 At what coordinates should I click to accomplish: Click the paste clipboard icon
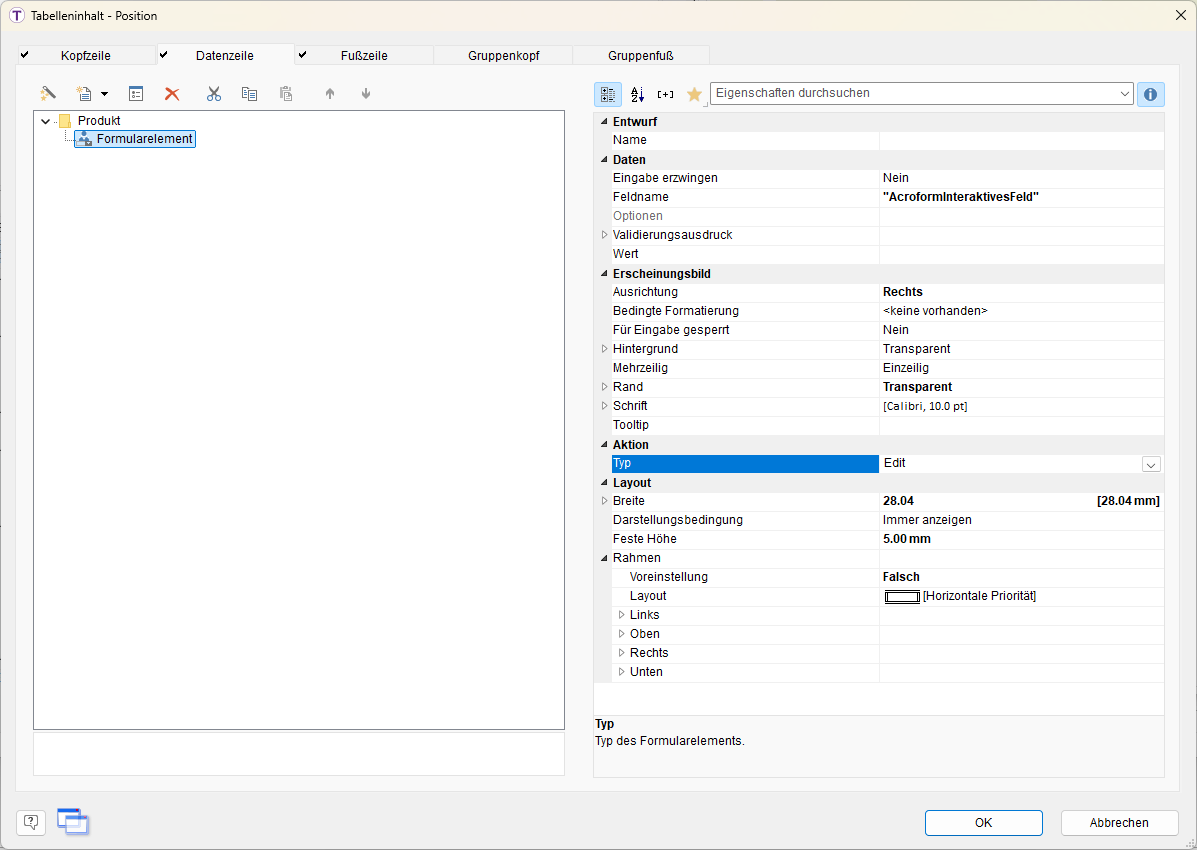[286, 93]
